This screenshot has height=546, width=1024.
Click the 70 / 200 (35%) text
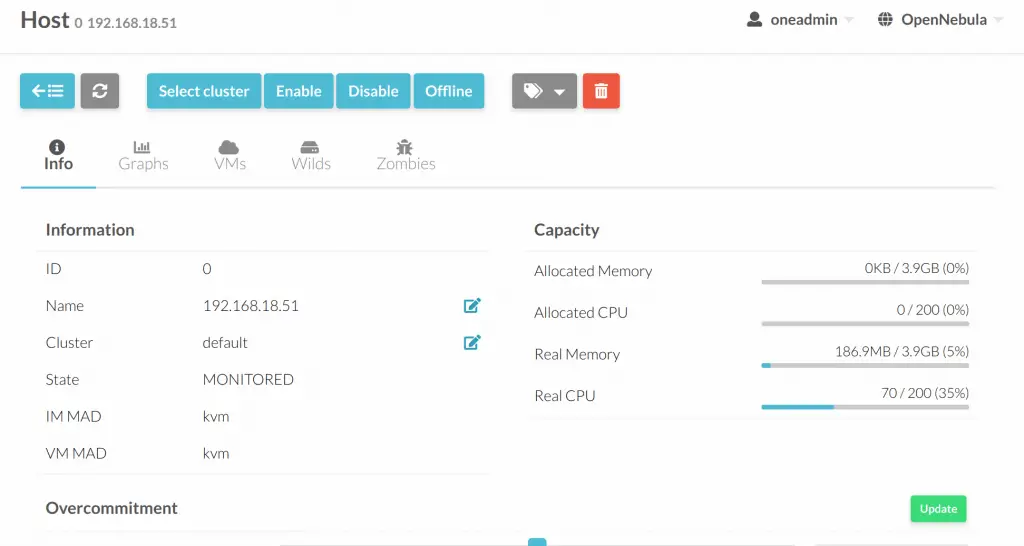click(x=925, y=393)
